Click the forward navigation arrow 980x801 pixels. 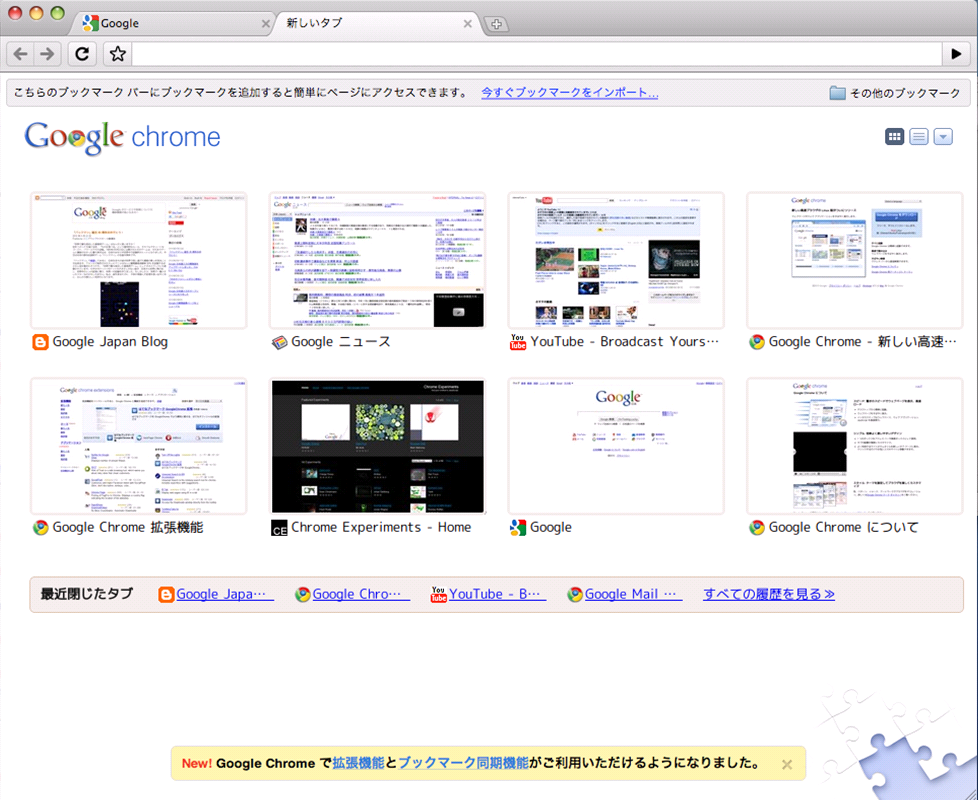pos(49,53)
